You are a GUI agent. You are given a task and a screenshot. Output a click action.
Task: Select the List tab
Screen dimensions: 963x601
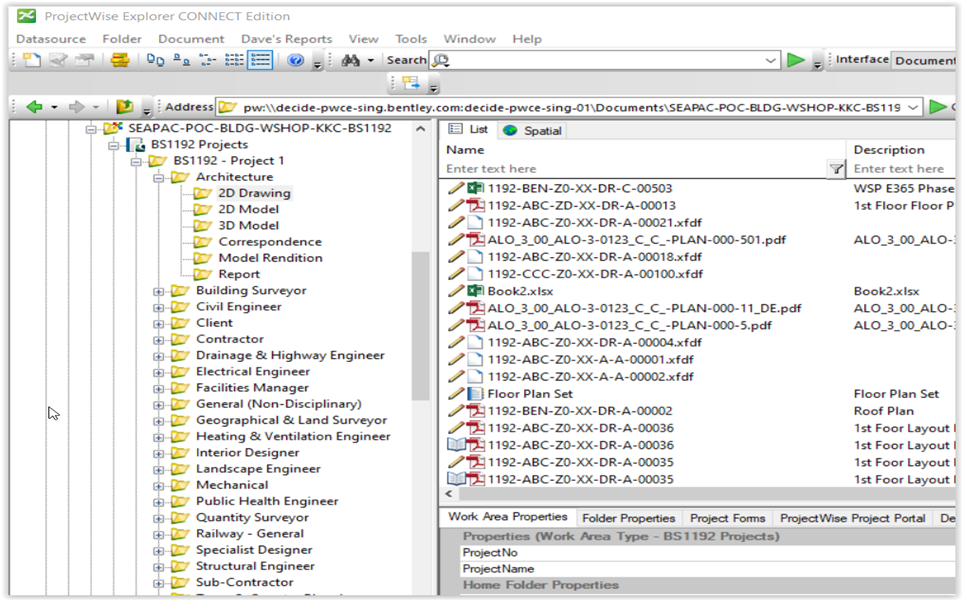(468, 130)
